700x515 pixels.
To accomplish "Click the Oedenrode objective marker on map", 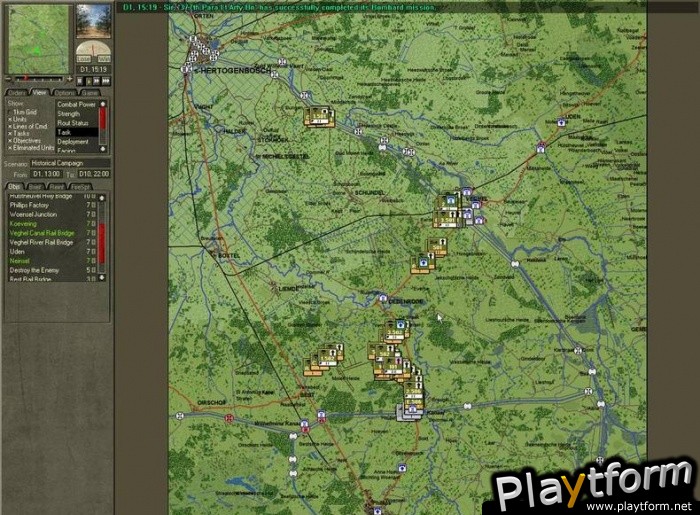I will 383,299.
